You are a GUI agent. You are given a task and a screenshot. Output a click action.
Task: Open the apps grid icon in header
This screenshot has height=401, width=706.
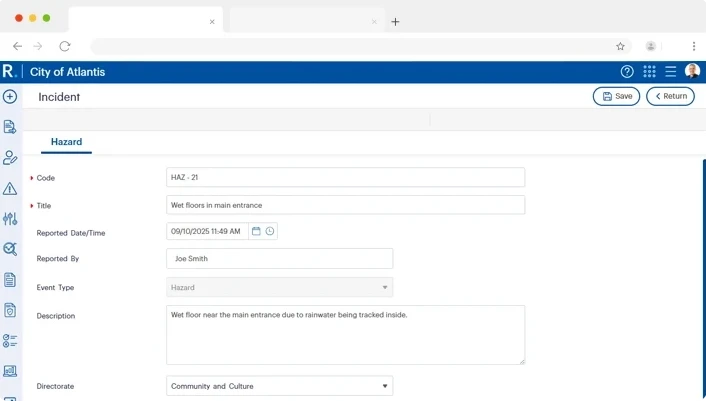pos(649,72)
